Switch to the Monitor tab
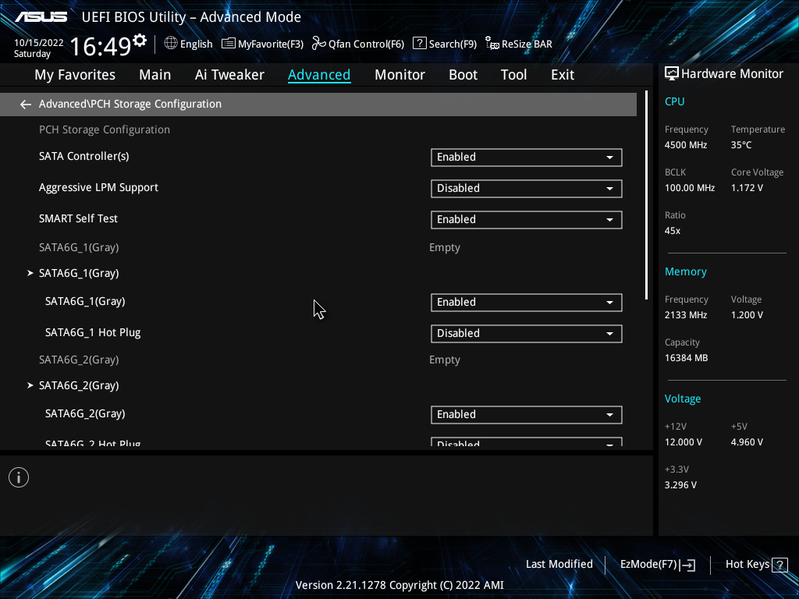The image size is (799, 599). (400, 75)
